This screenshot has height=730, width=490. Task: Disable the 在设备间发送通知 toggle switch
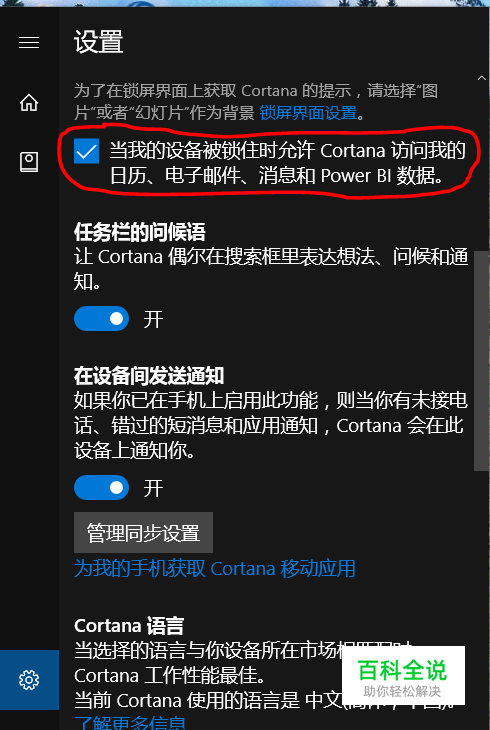coord(101,487)
